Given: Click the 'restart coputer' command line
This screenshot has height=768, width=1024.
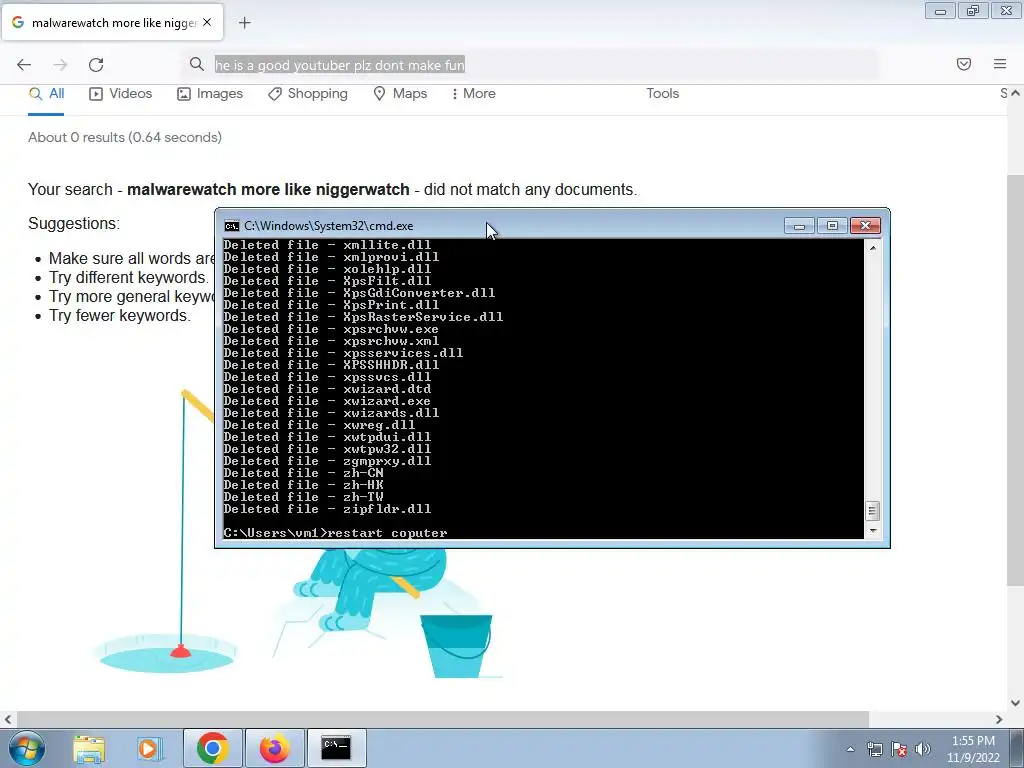Looking at the screenshot, I should pos(335,533).
